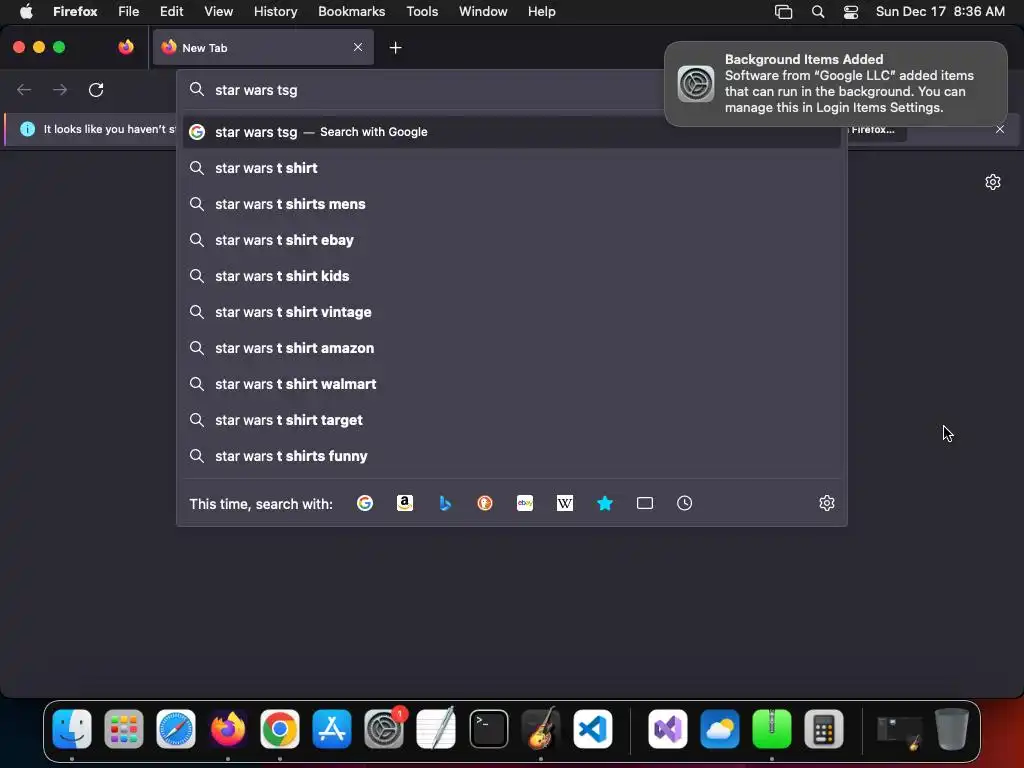Open Trash in the Dock

pos(951,729)
